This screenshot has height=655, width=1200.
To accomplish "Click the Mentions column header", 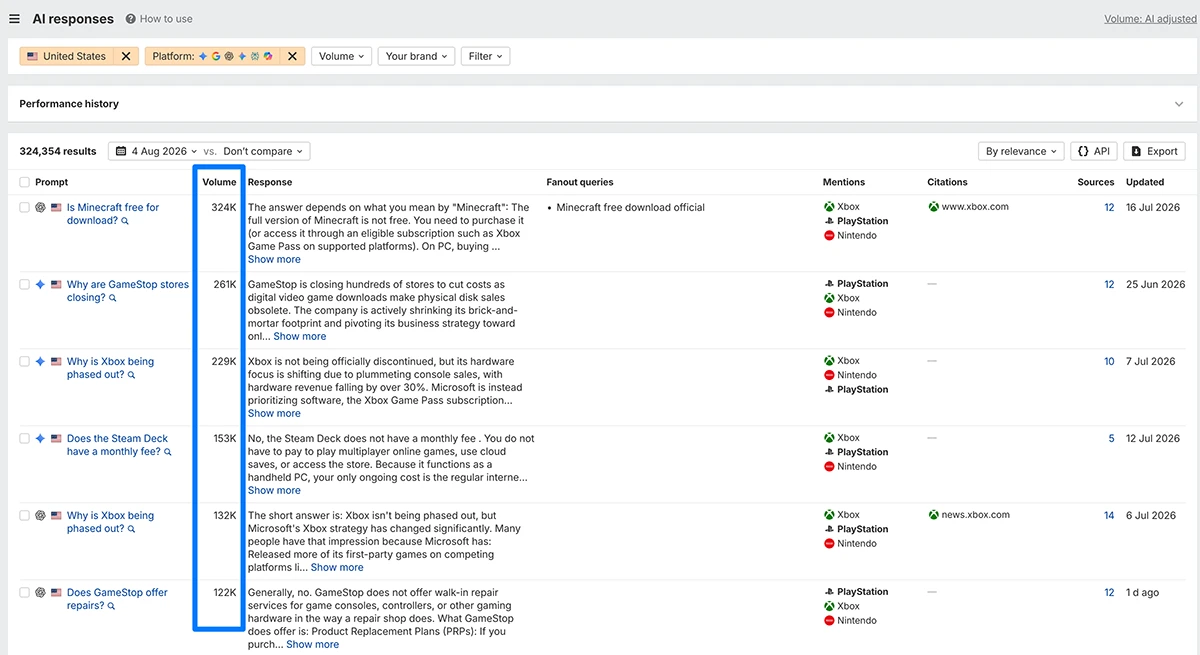I will point(844,182).
